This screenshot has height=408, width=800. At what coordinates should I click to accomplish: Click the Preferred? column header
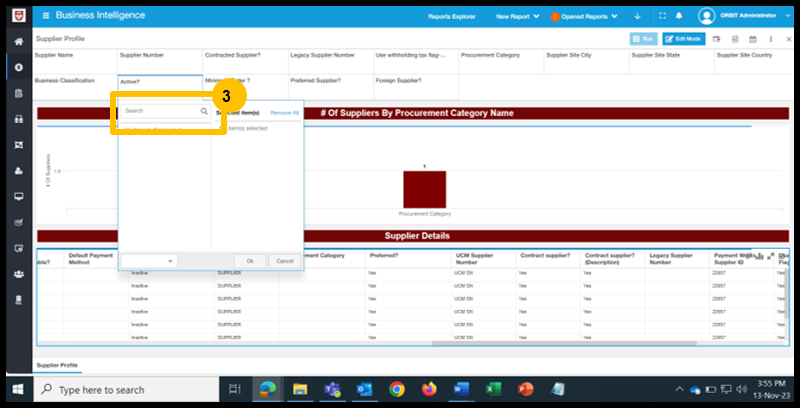point(409,259)
